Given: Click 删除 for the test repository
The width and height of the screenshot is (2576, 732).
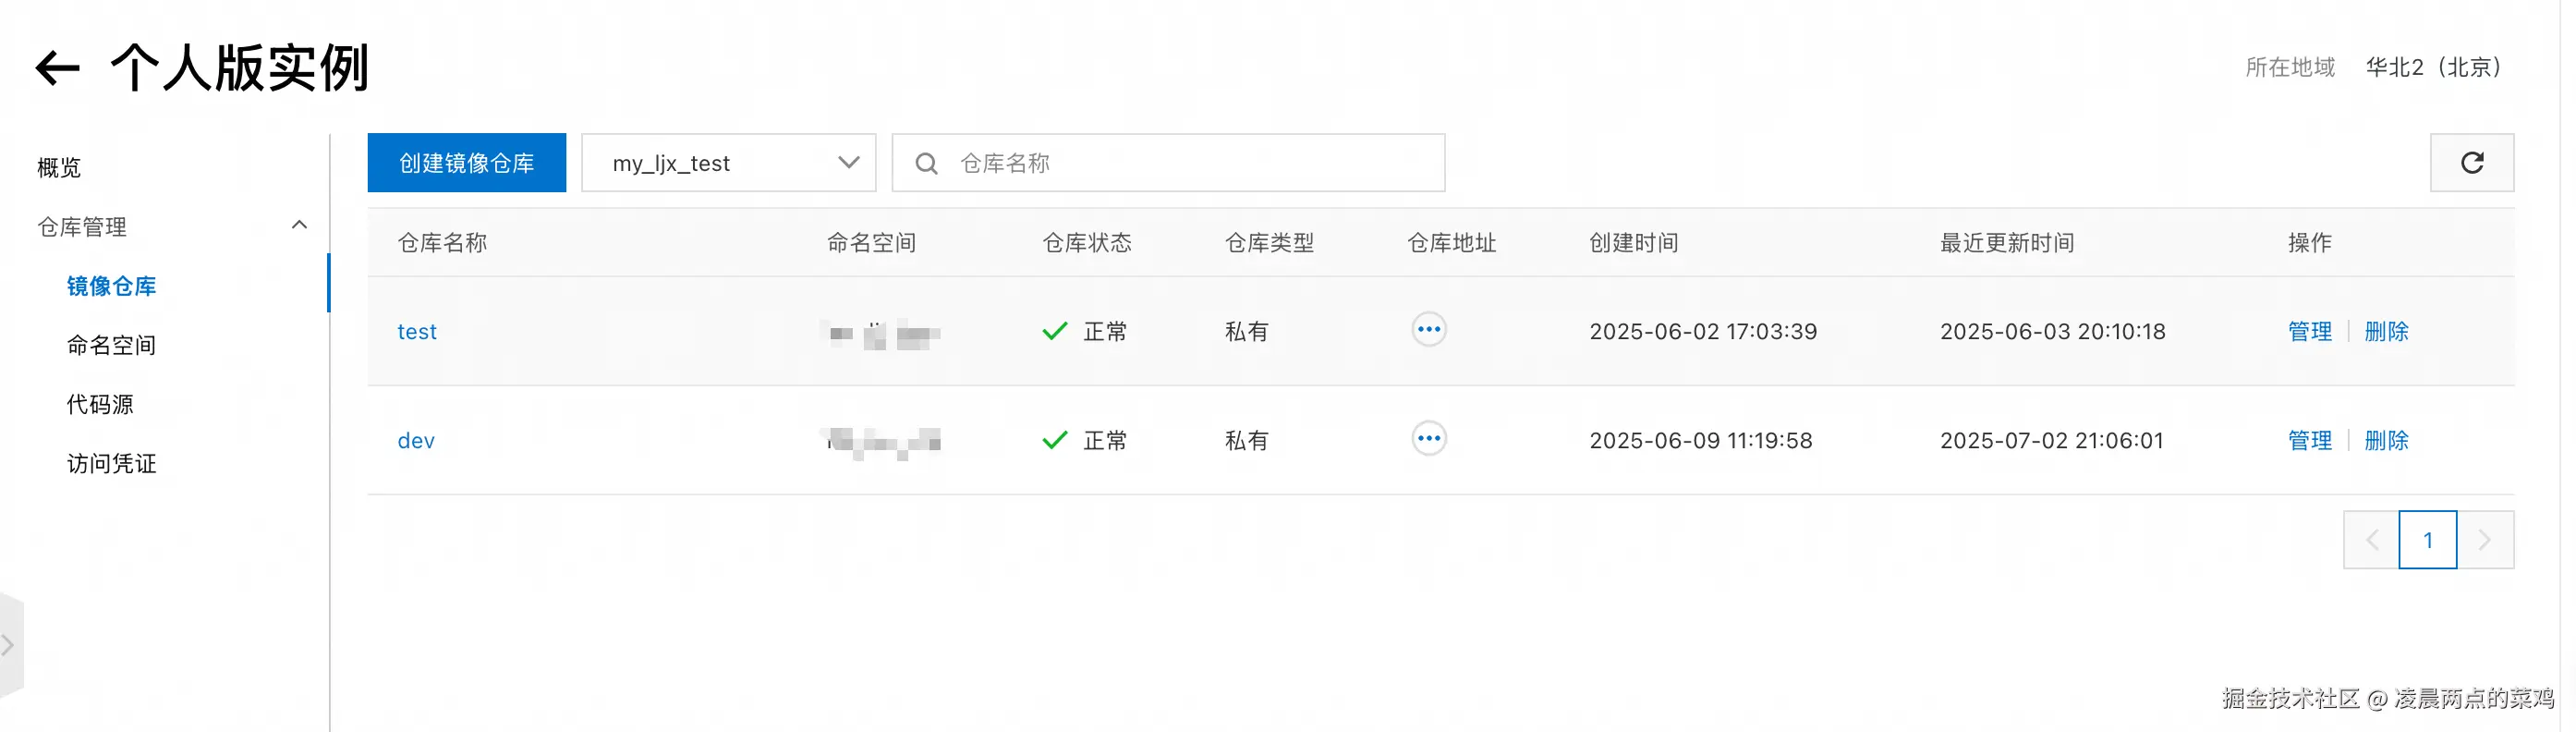Looking at the screenshot, I should [x=2385, y=331].
